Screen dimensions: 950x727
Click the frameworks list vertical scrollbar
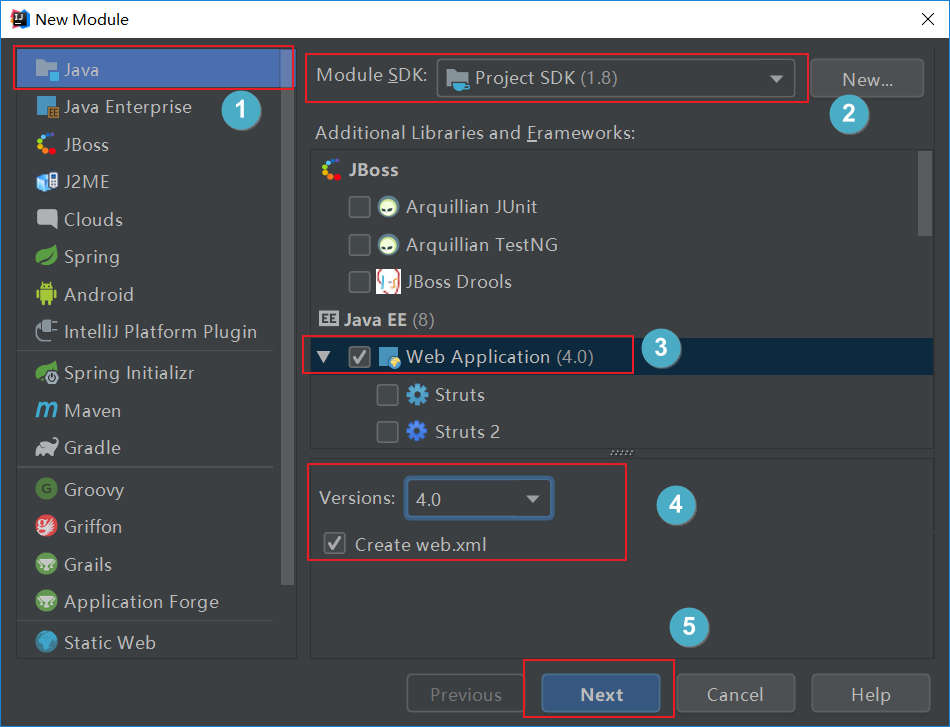(925, 193)
